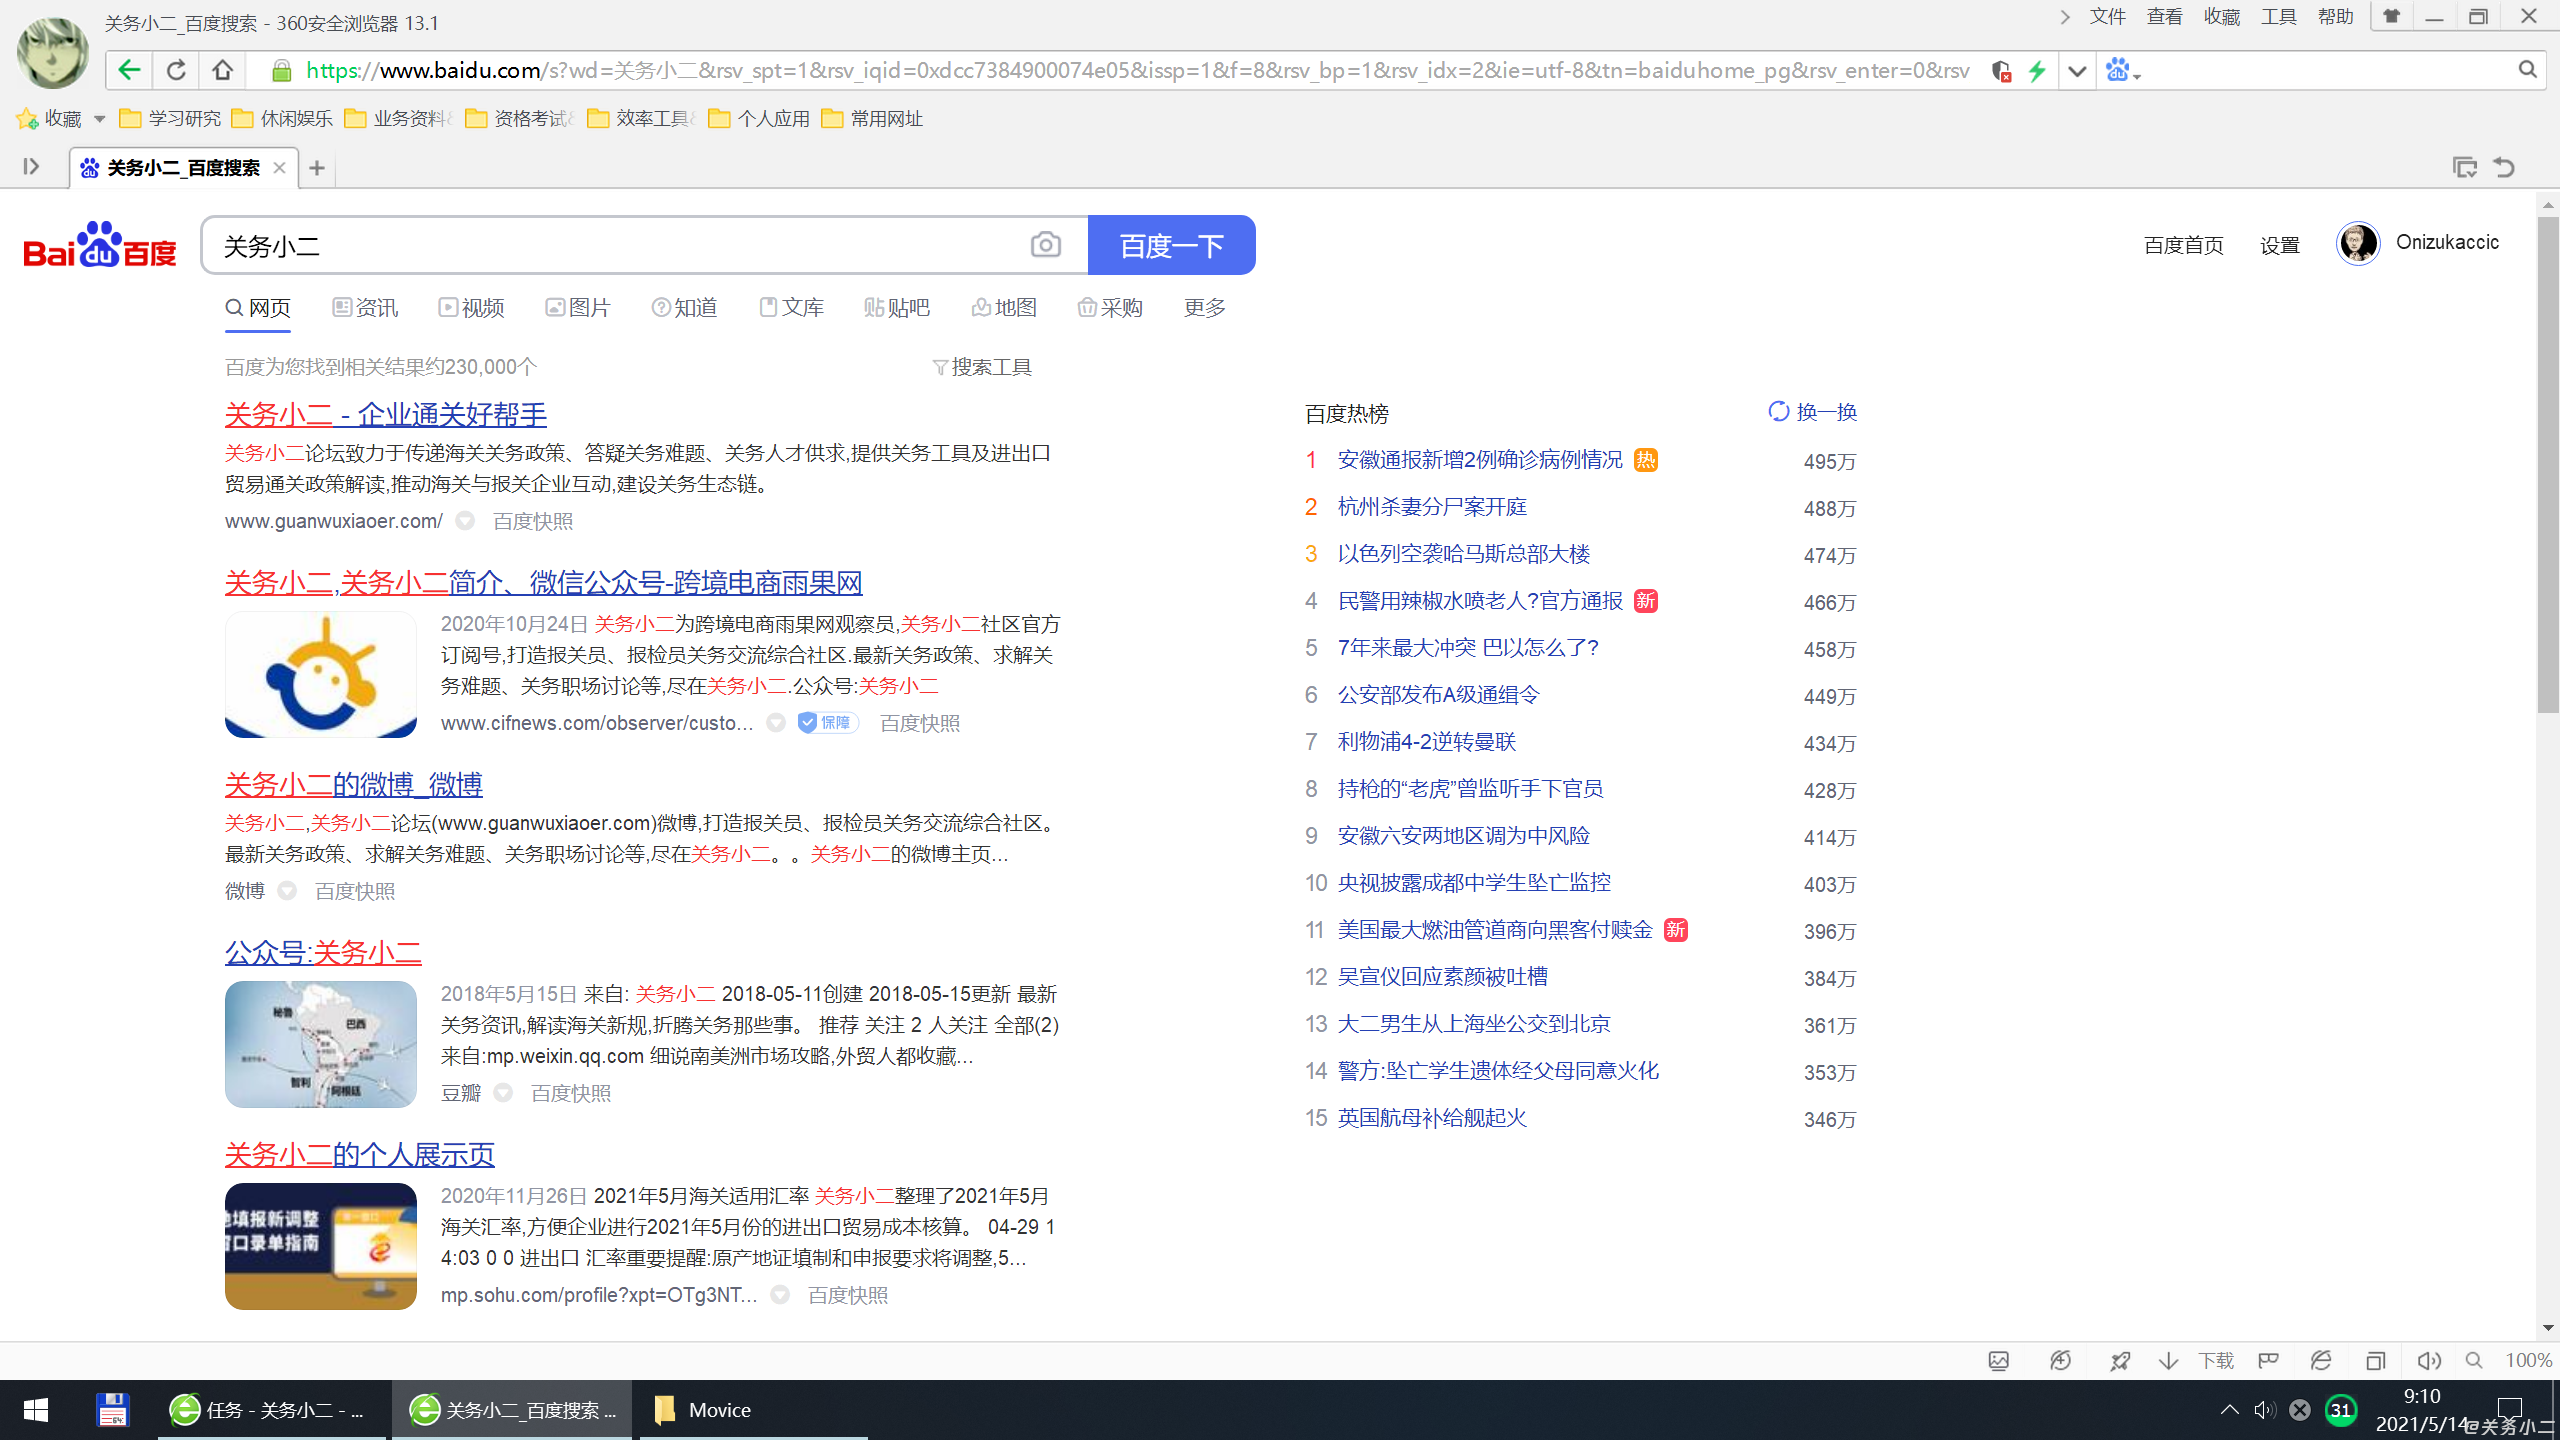Image resolution: width=2560 pixels, height=1440 pixels.
Task: Click the cifnews sun logo thumbnail
Action: [x=320, y=675]
